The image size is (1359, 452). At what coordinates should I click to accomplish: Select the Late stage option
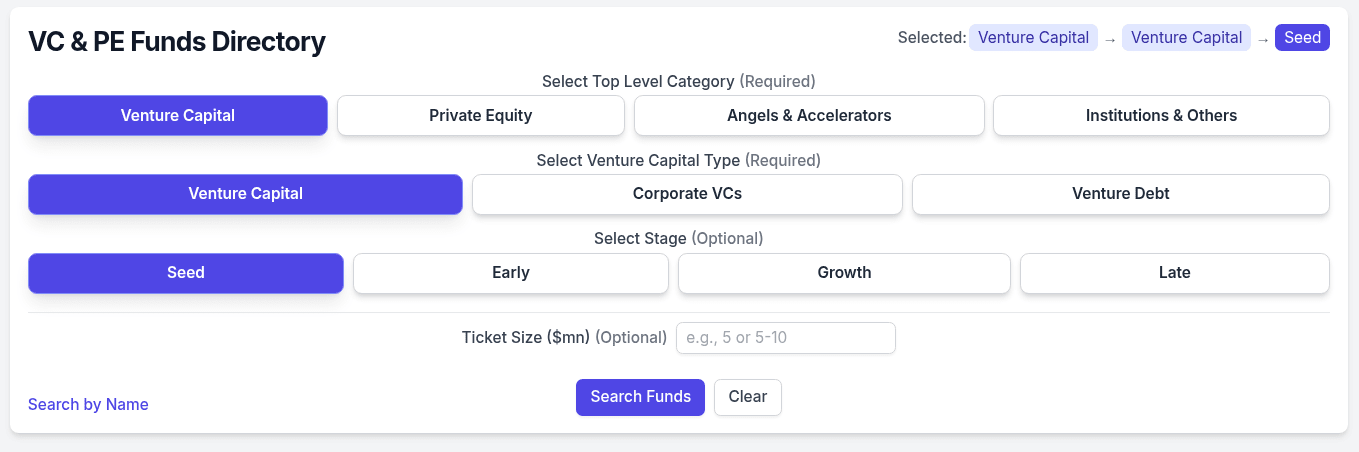coord(1174,273)
